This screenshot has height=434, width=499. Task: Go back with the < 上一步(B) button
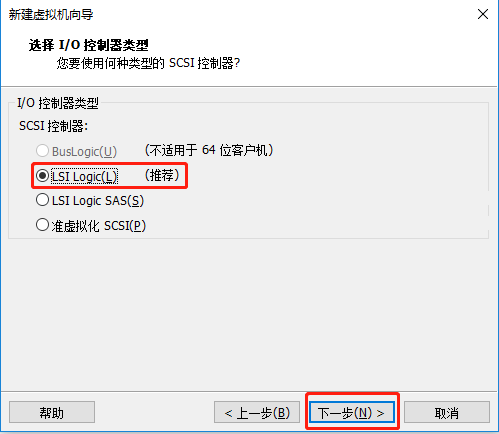coord(257,413)
